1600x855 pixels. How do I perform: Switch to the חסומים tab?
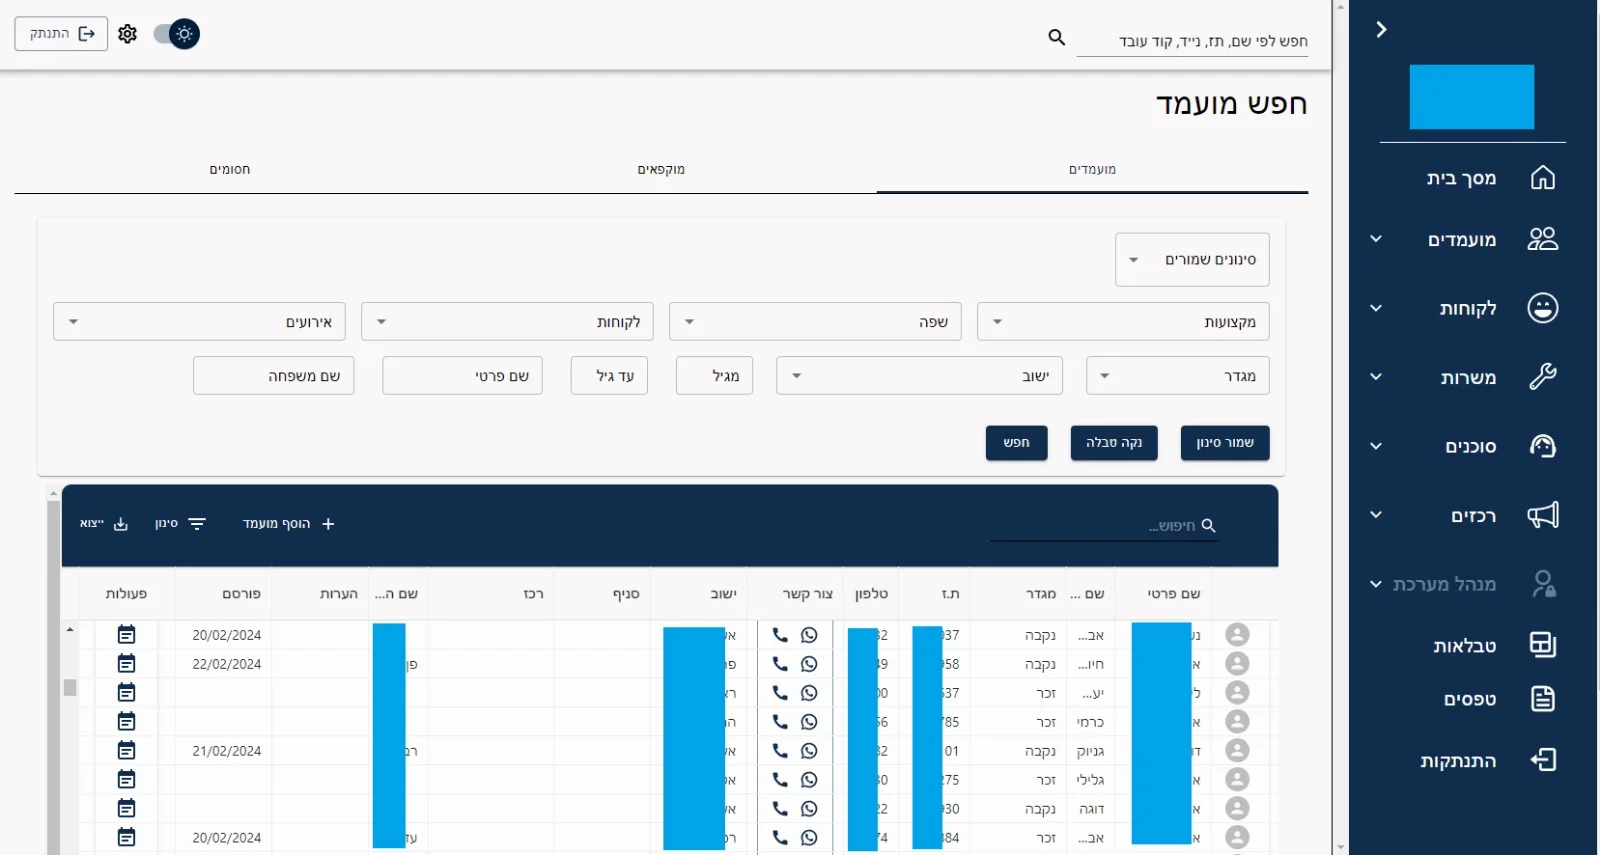pyautogui.click(x=230, y=170)
